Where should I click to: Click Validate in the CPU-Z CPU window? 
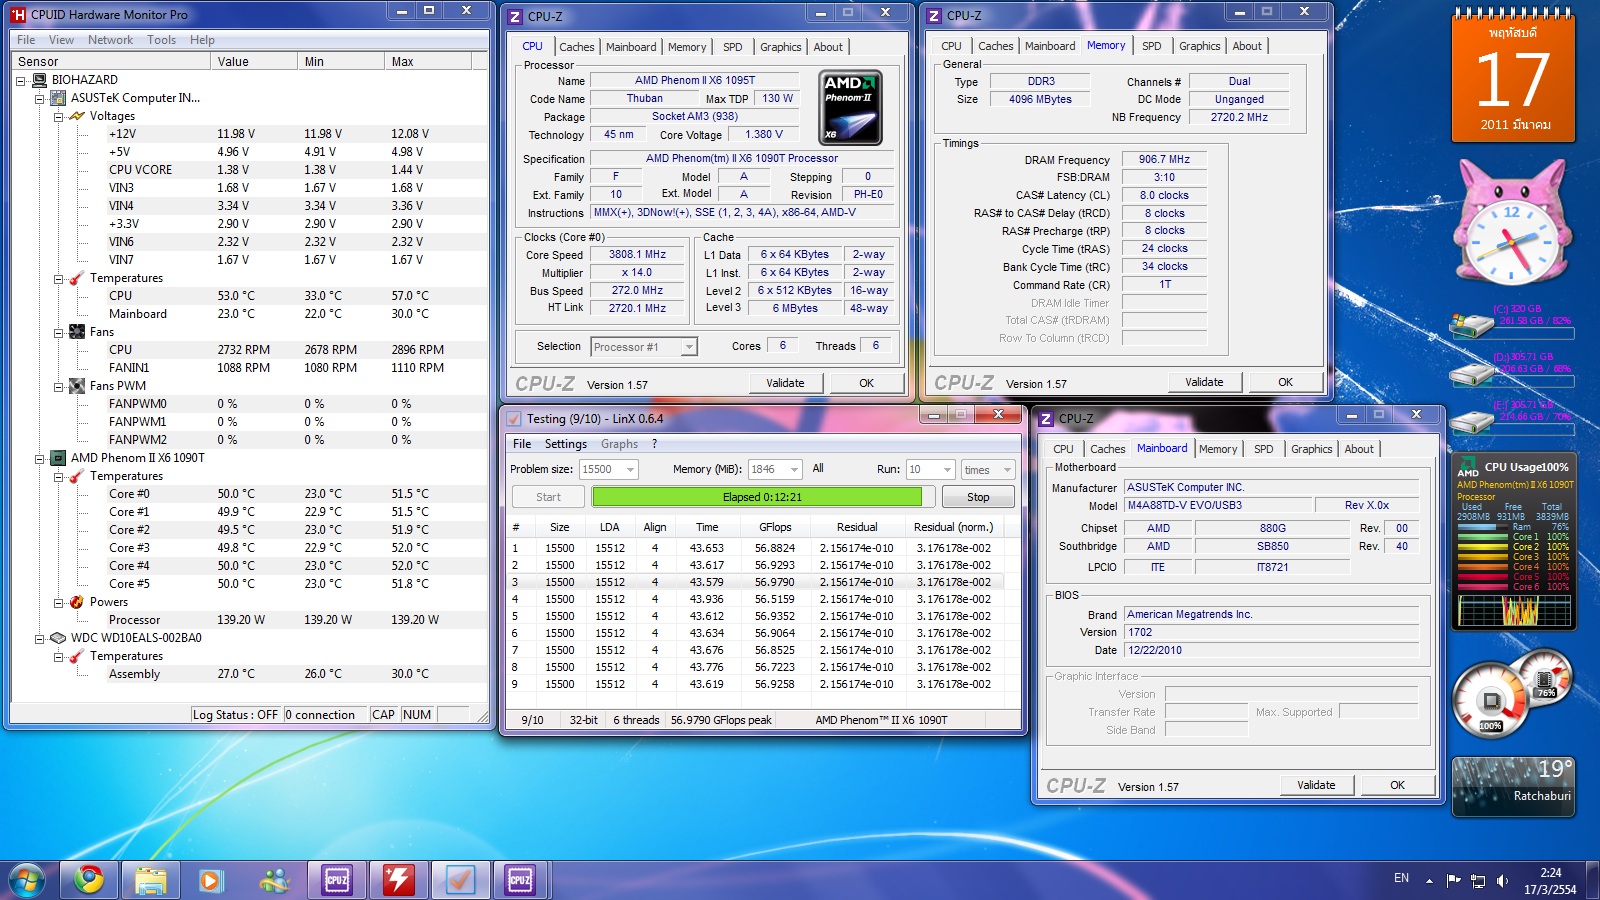[x=785, y=383]
